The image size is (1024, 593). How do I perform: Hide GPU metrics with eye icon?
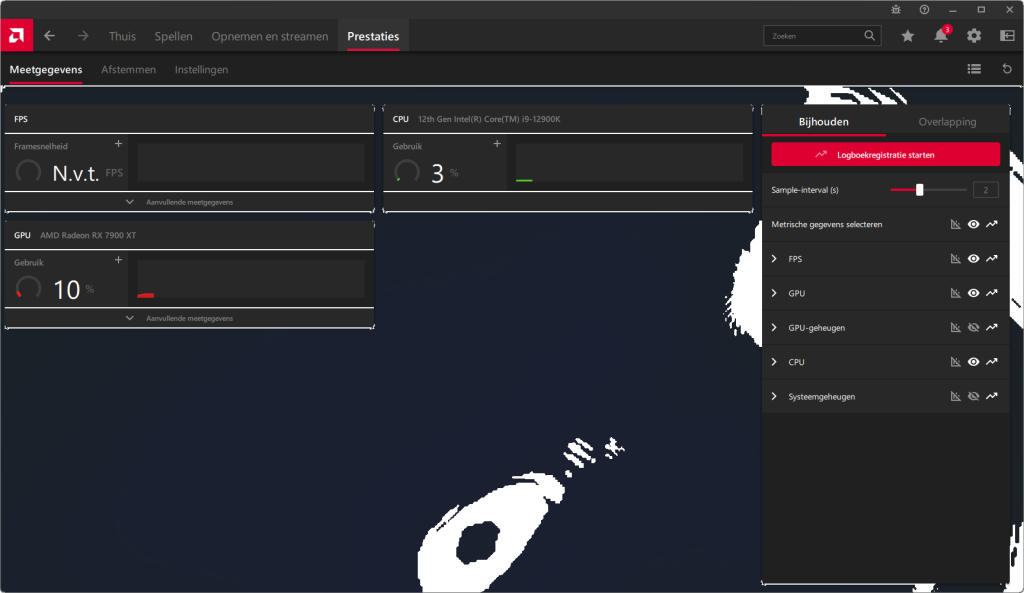[974, 293]
